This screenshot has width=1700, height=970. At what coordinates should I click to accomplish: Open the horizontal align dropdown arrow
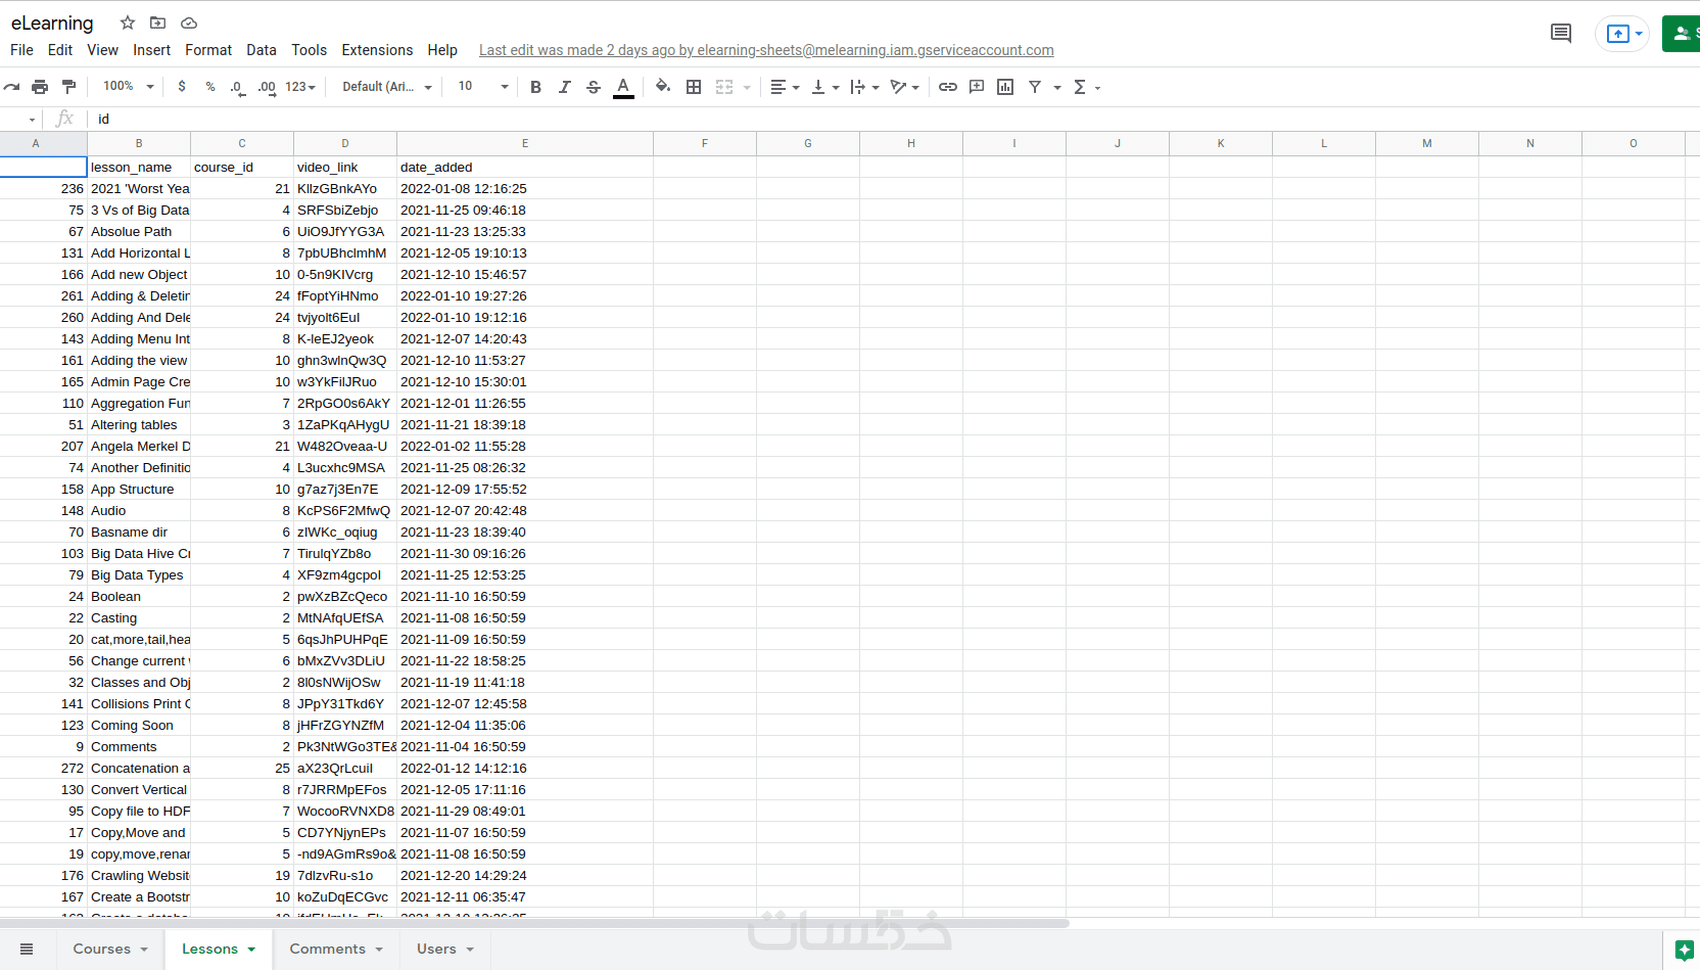[796, 87]
